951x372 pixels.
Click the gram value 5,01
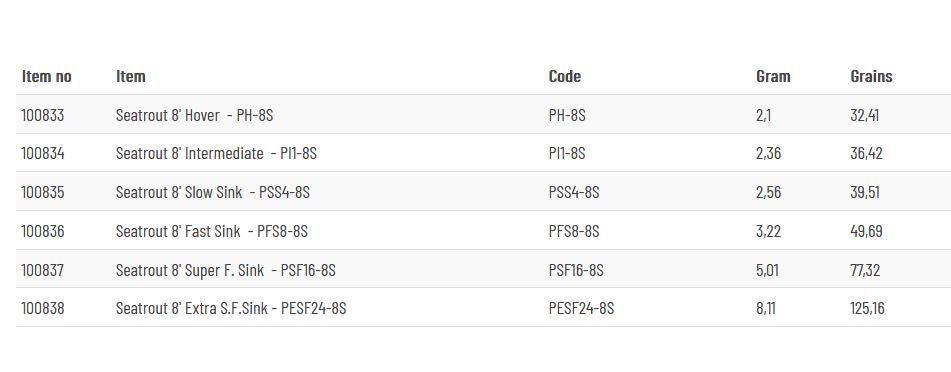[x=767, y=270]
